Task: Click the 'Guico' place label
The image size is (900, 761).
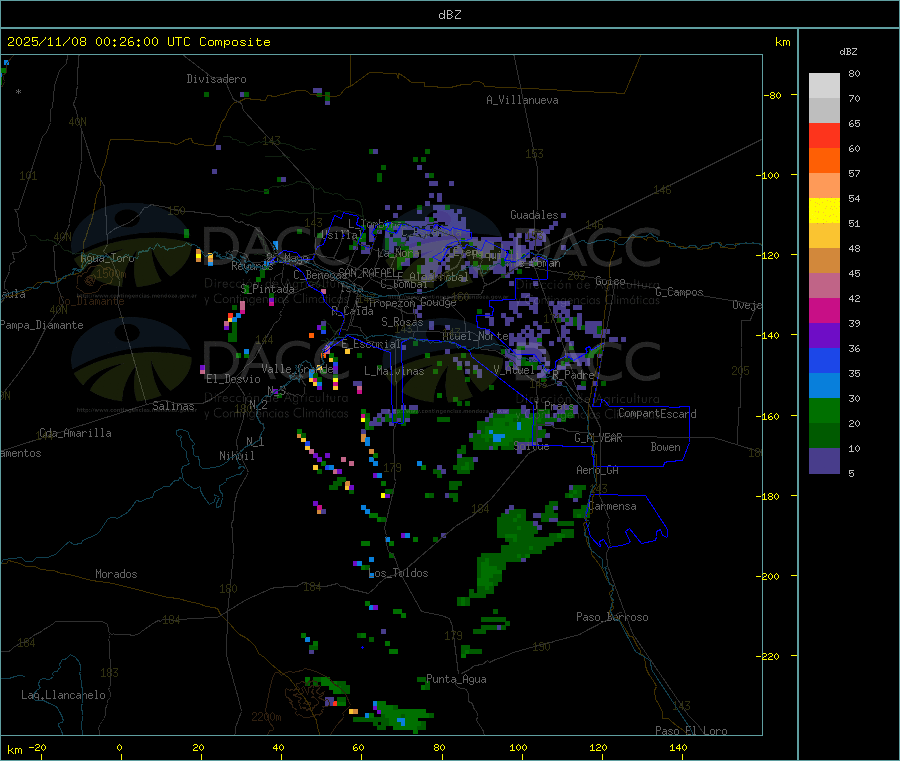Action: pyautogui.click(x=610, y=281)
